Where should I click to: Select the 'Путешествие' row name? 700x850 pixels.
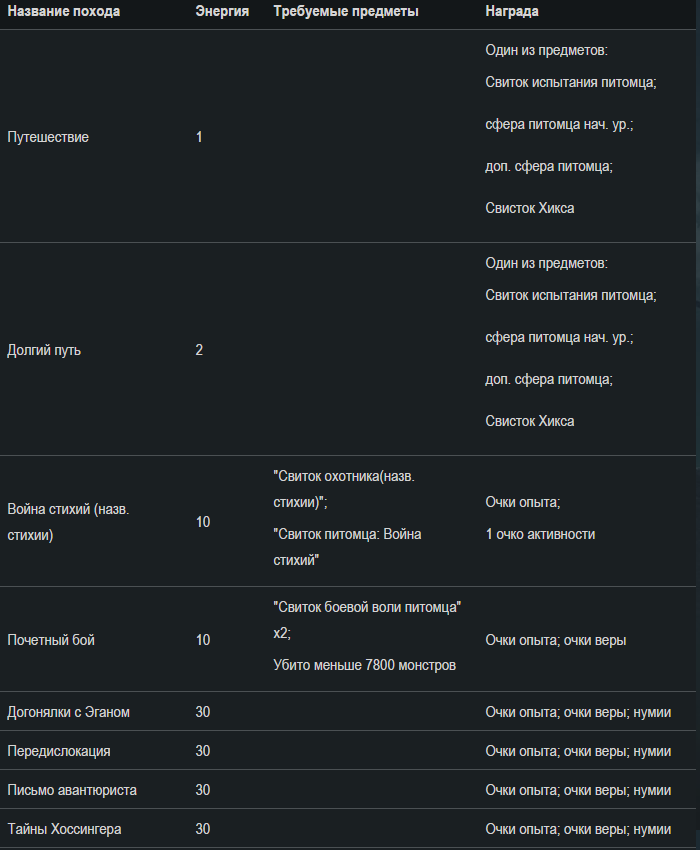point(48,137)
